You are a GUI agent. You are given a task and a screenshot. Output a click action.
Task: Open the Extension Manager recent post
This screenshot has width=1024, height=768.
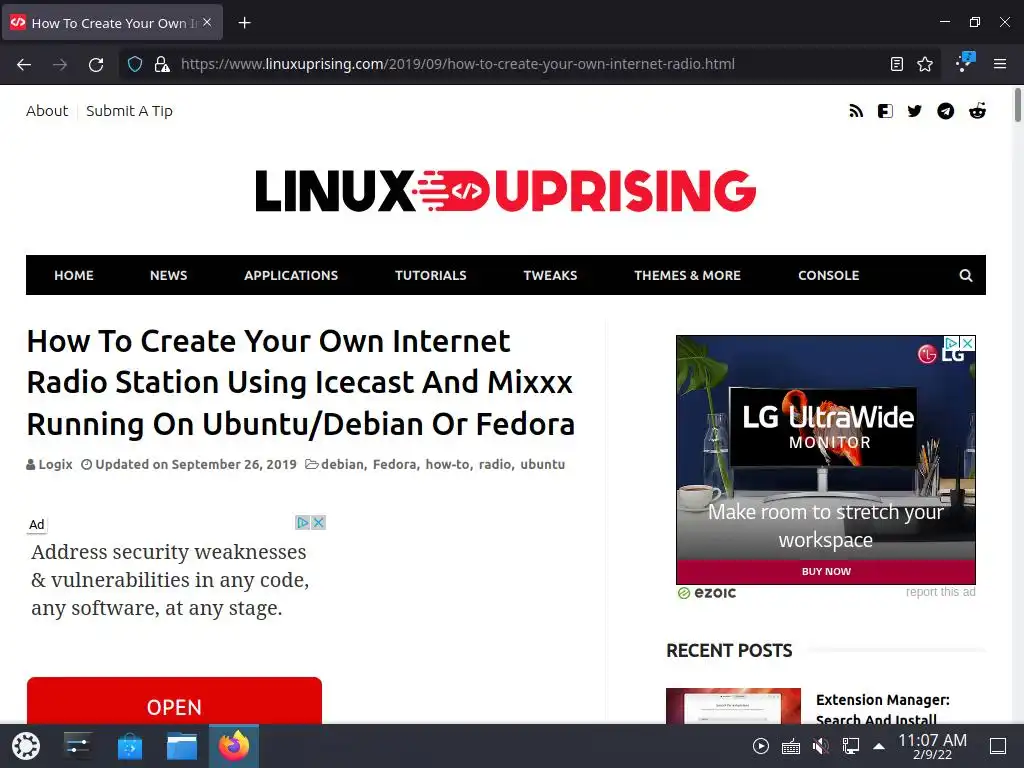click(883, 709)
